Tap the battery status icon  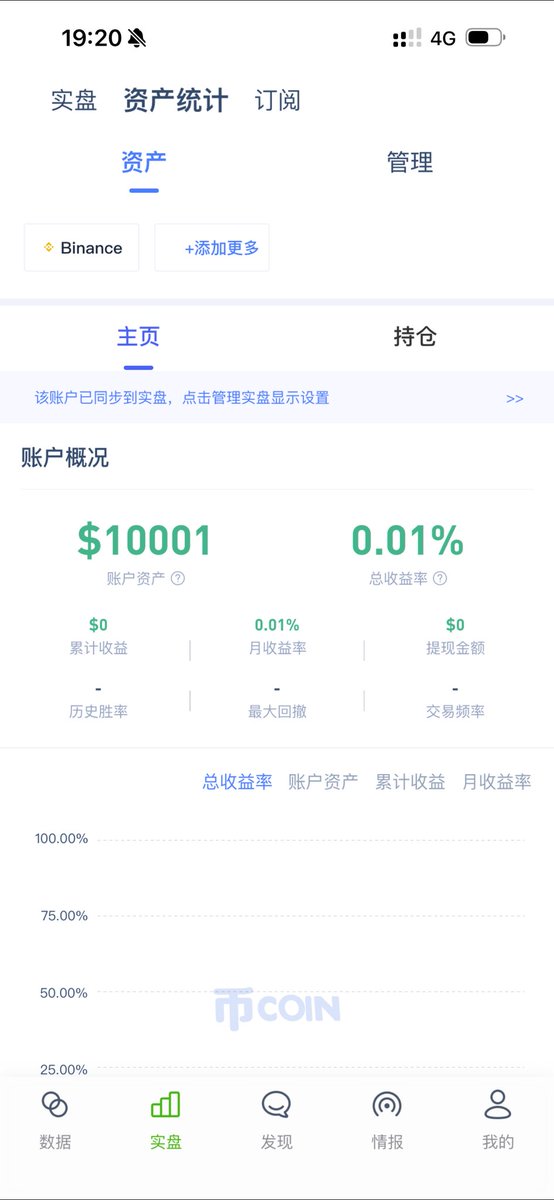[486, 38]
